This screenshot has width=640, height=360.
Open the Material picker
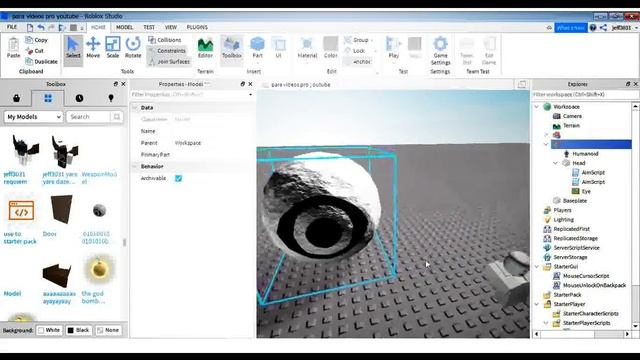pyautogui.click(x=307, y=48)
